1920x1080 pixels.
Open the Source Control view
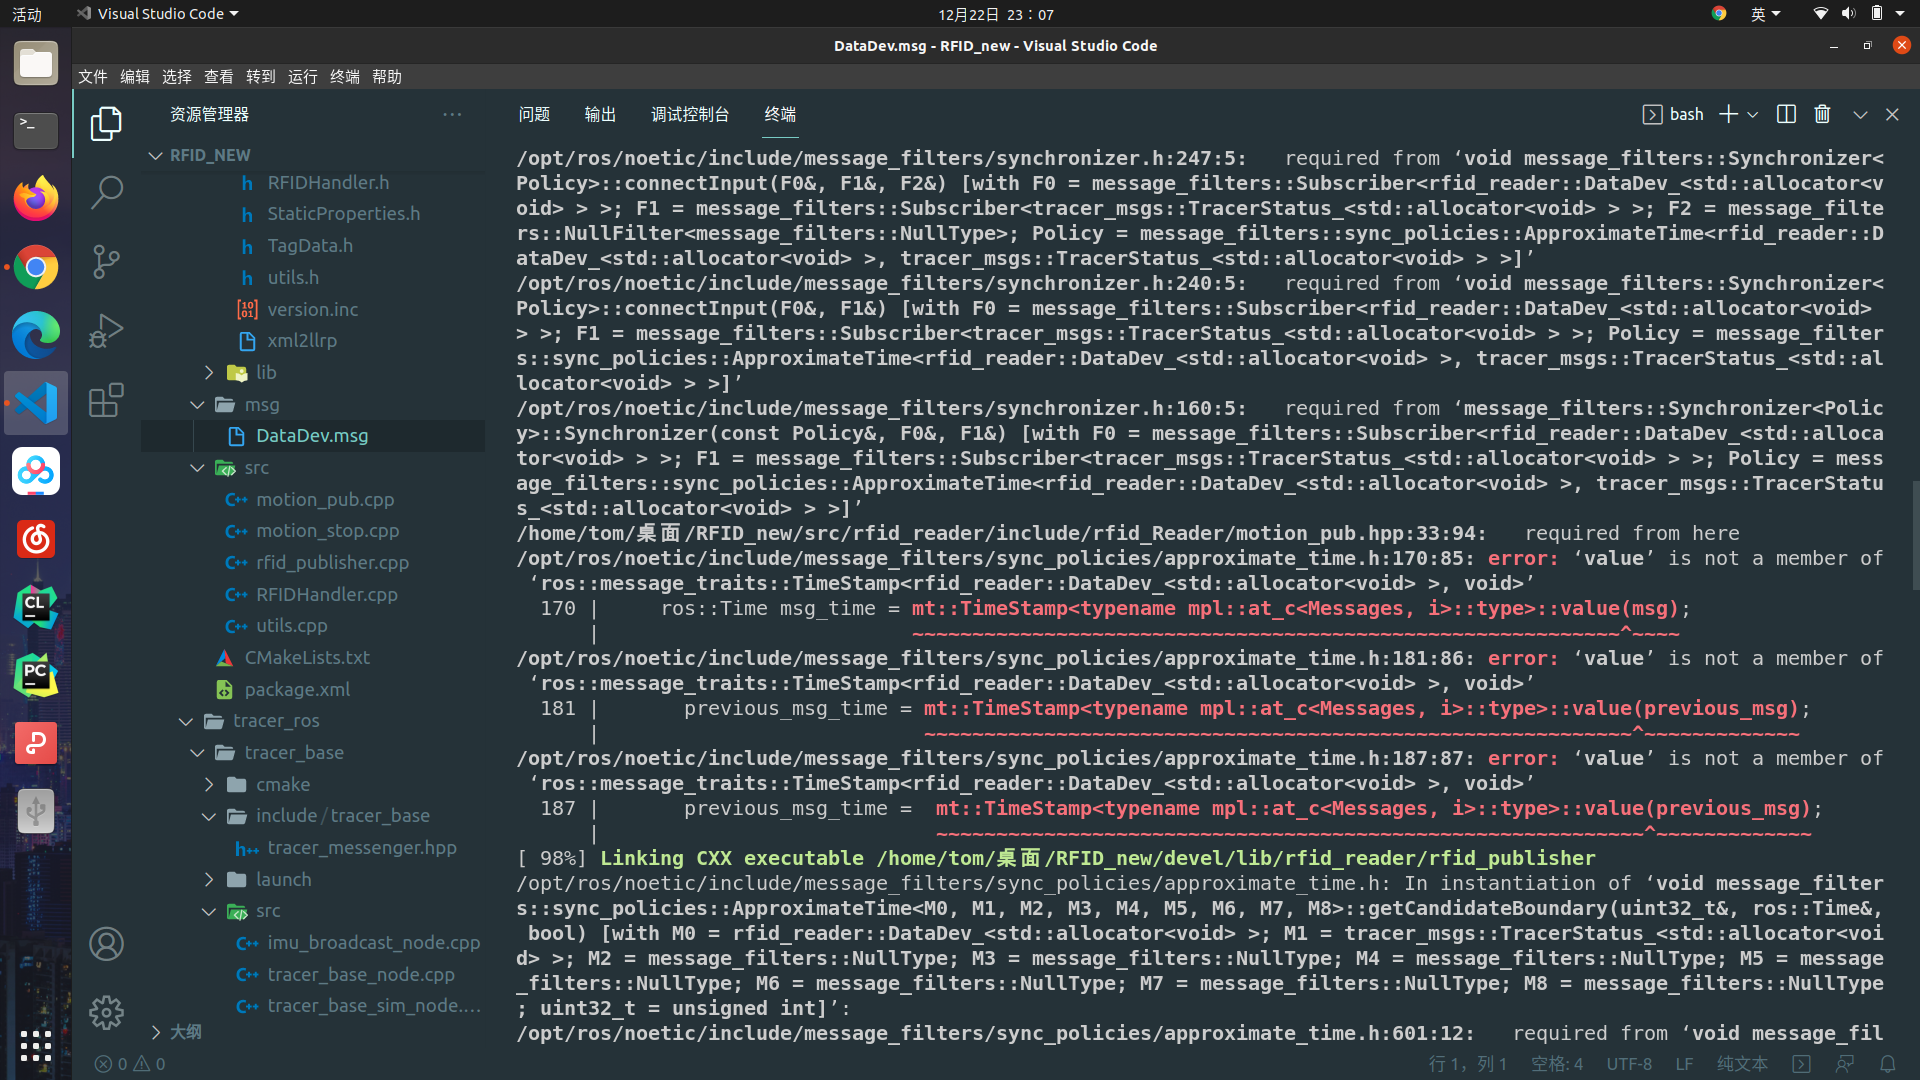(106, 261)
